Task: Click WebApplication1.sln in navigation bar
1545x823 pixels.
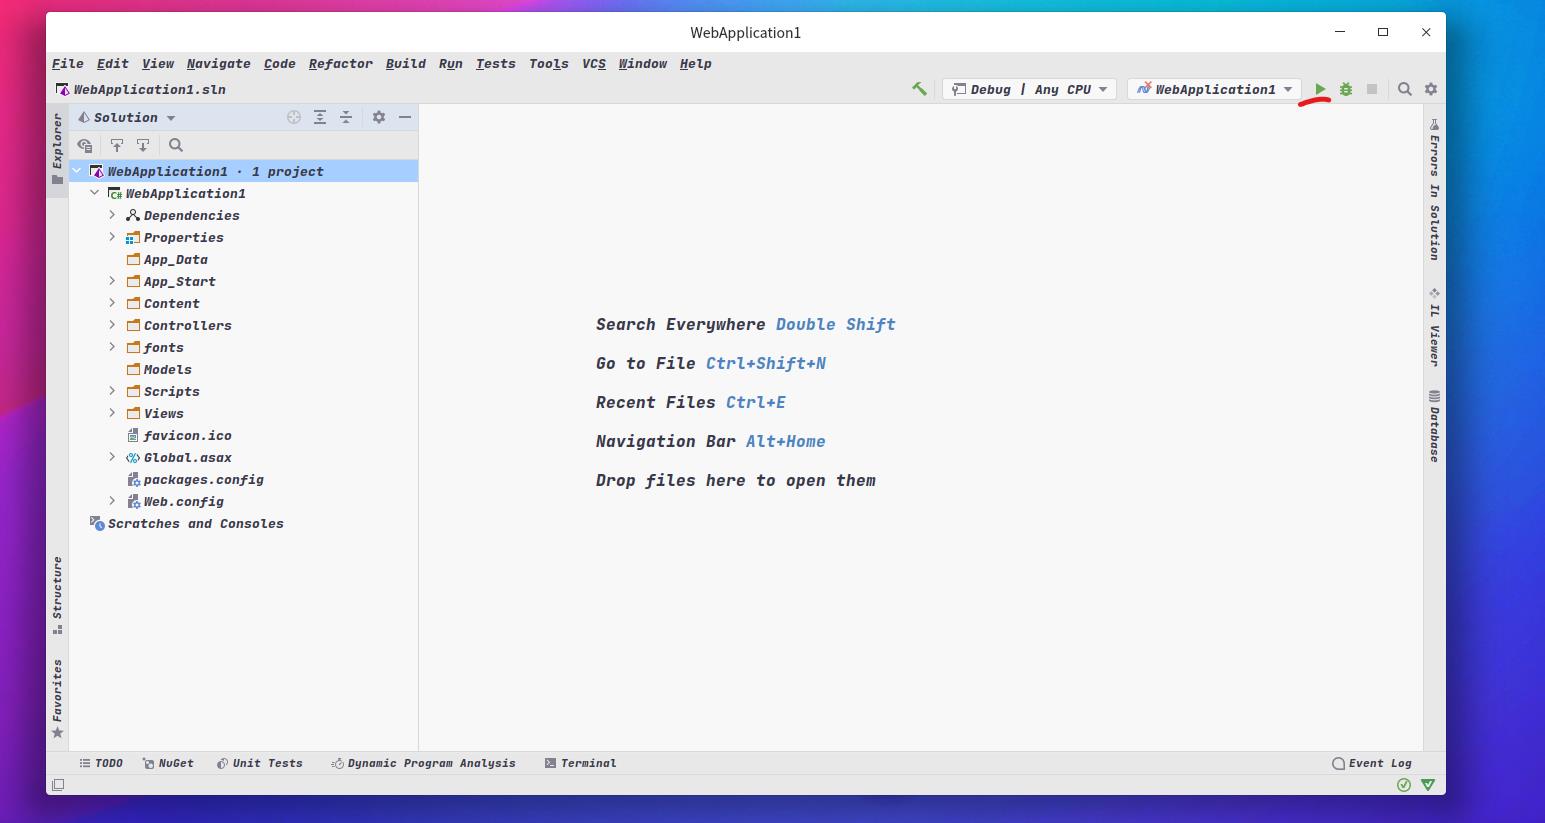Action: (x=141, y=89)
